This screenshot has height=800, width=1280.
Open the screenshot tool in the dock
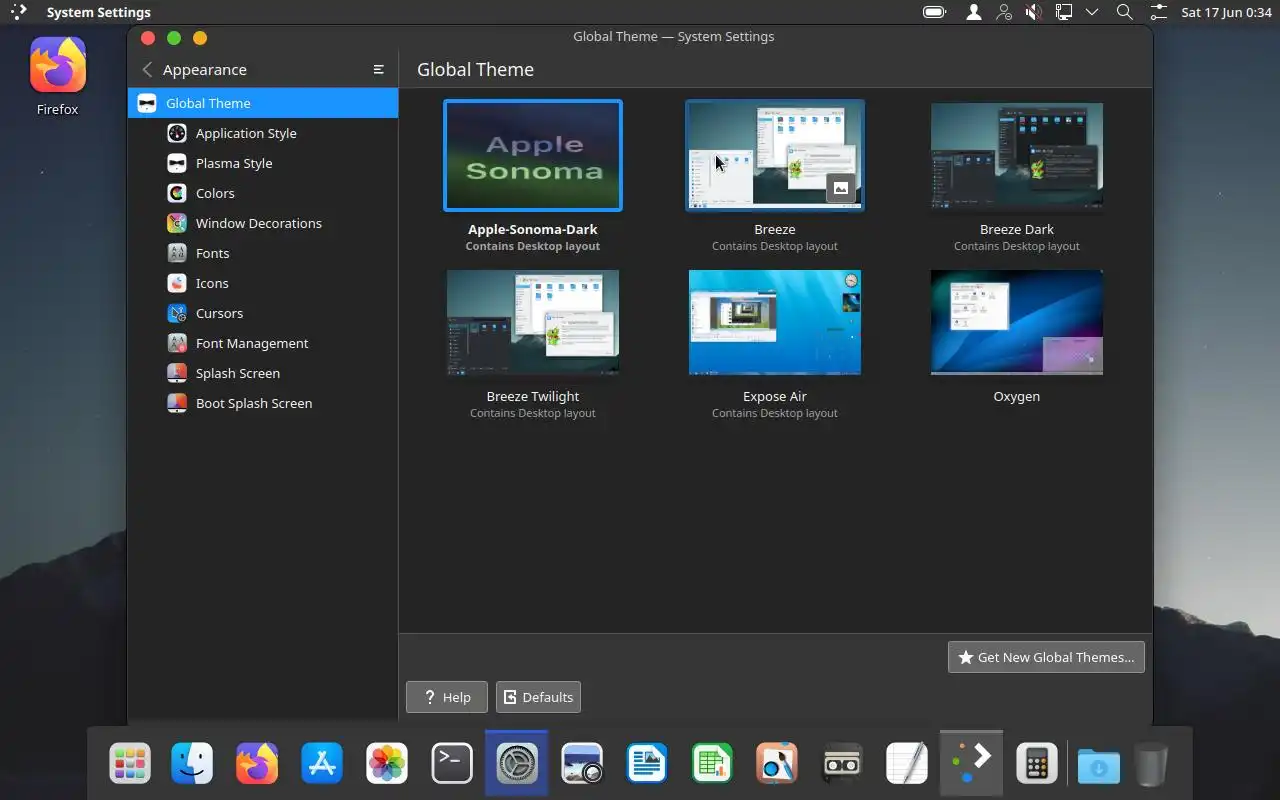tap(582, 764)
